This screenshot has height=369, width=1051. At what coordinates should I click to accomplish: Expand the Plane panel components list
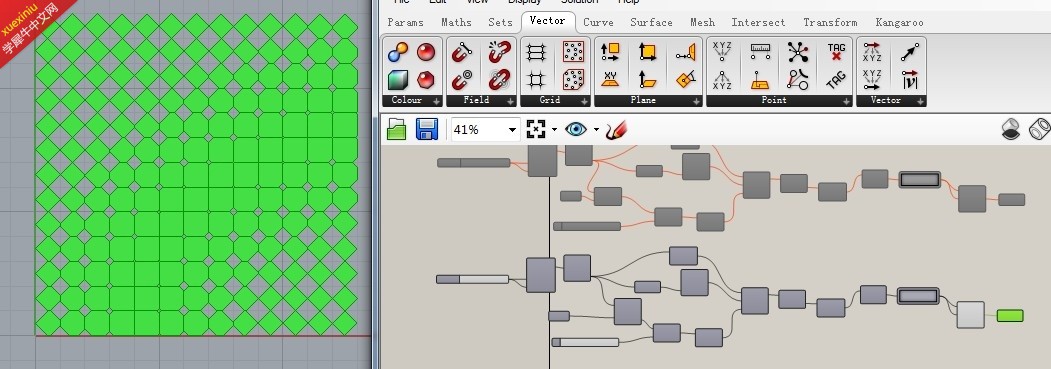697,101
